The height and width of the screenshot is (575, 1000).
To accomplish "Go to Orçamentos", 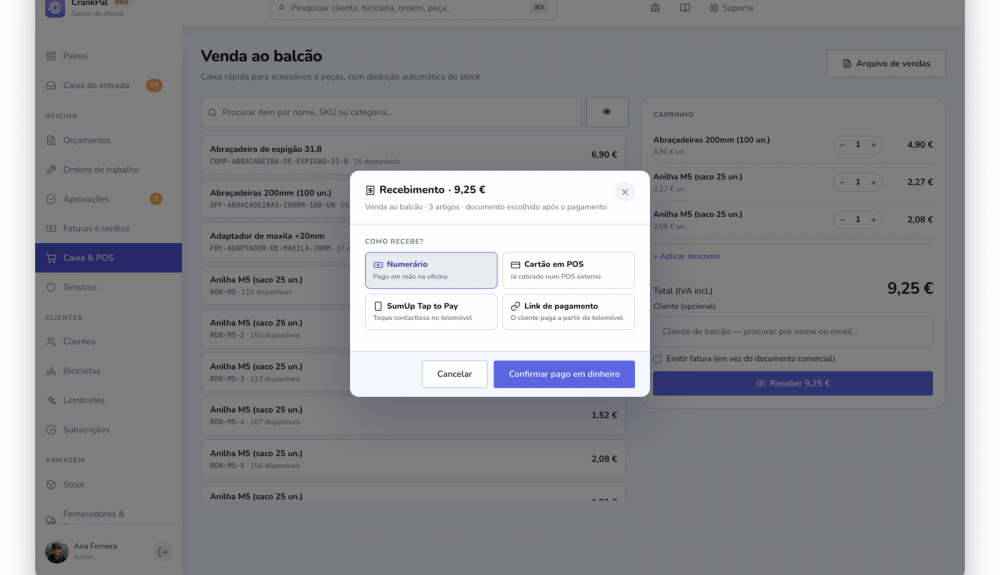I will point(108,140).
